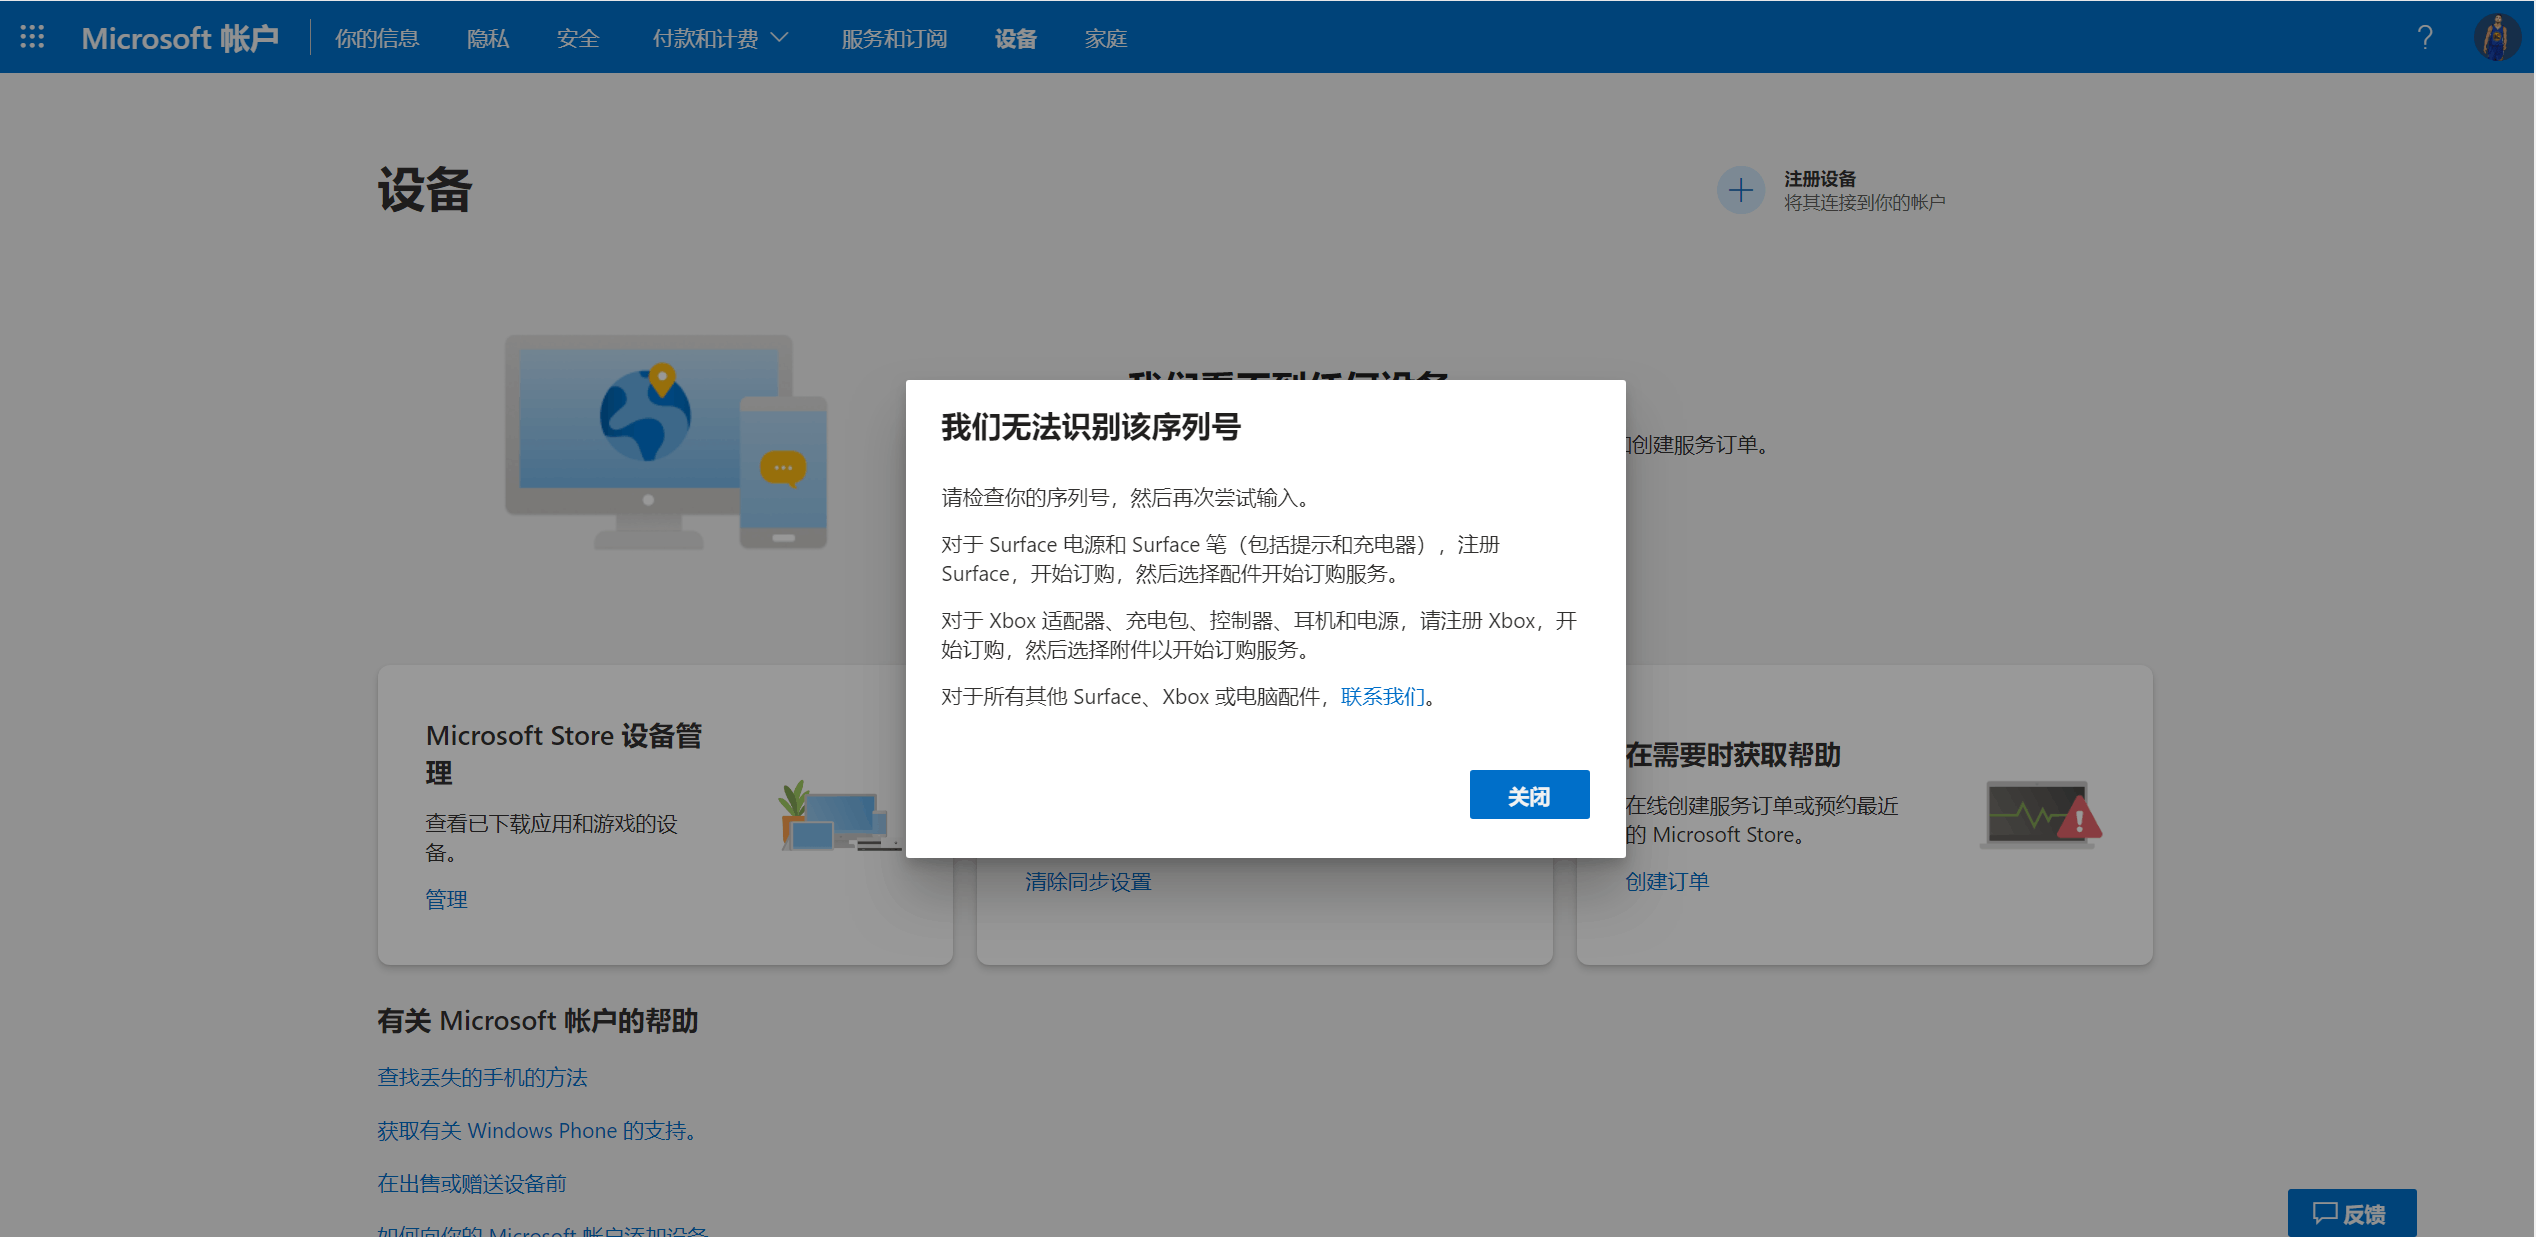Open the Your info tab
The height and width of the screenshot is (1237, 2536).
377,38
